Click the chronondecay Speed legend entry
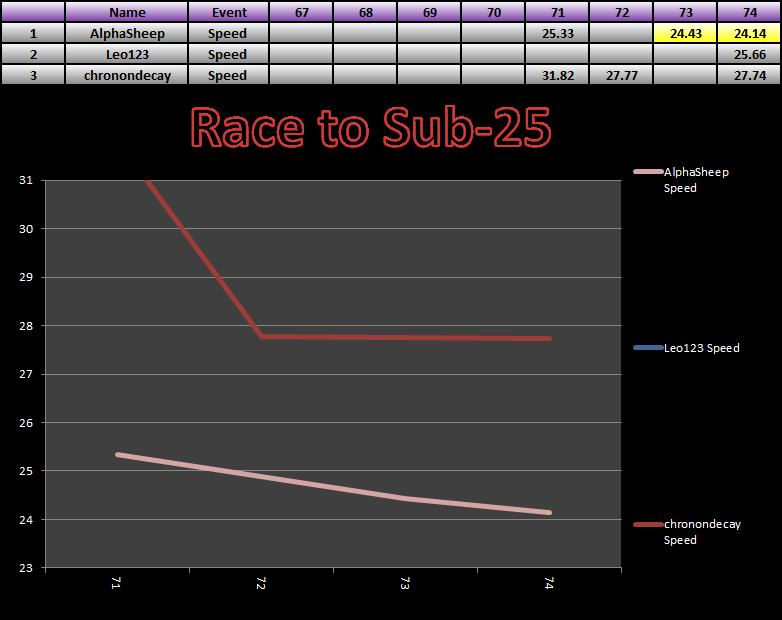This screenshot has height=620, width=782. click(x=687, y=532)
